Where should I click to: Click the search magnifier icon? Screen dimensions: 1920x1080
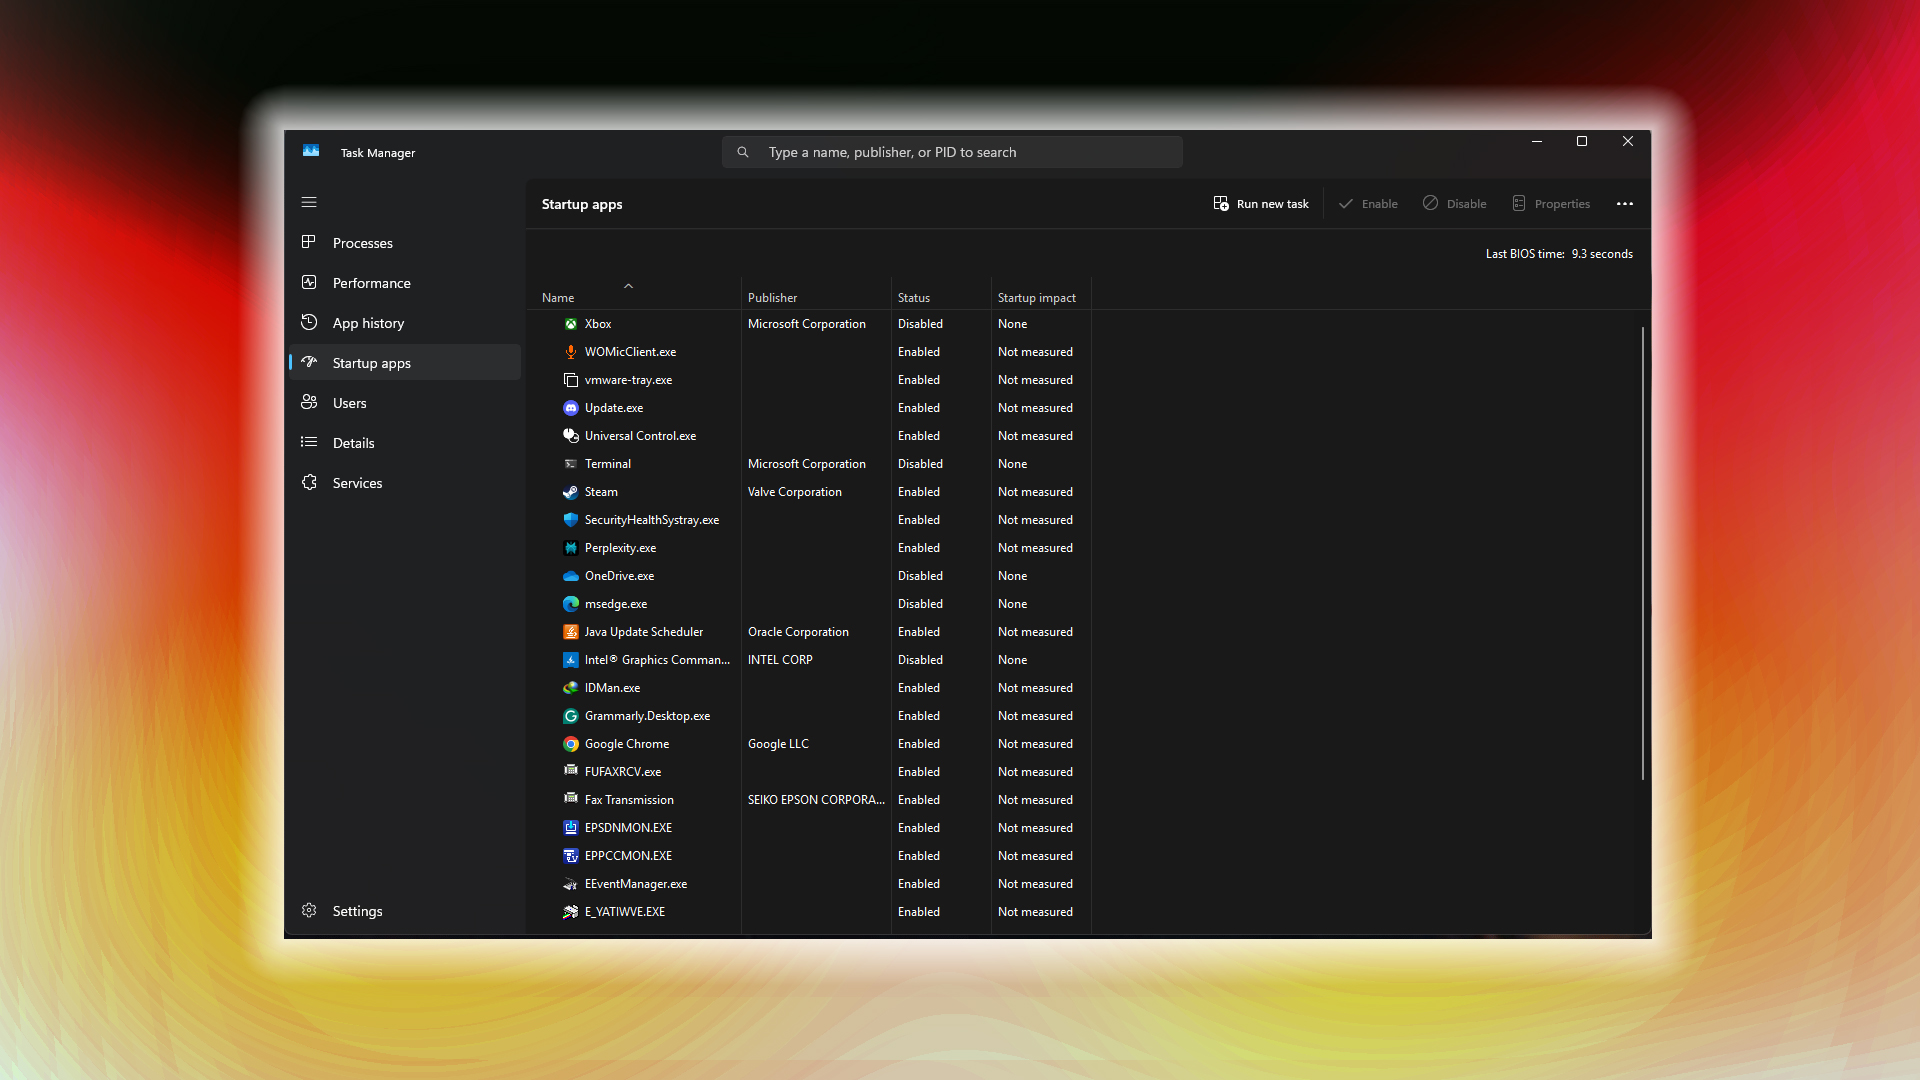coord(743,152)
